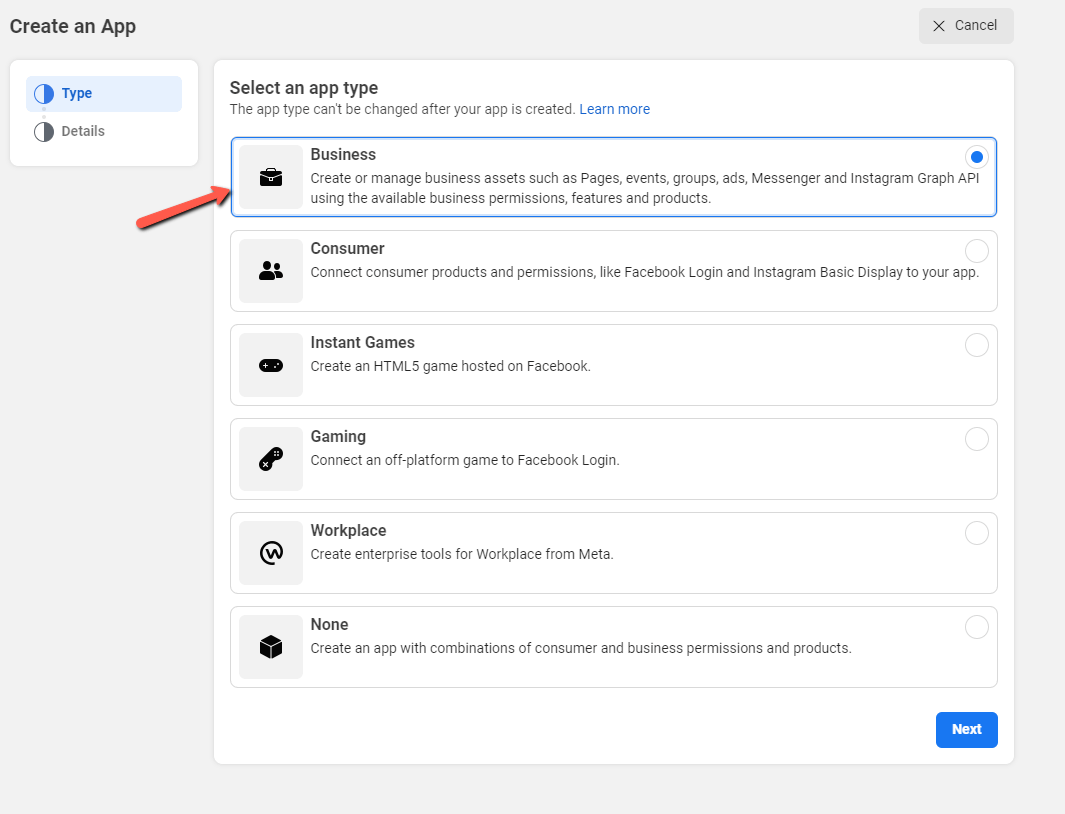Choose the None app type radio button
Screen dimensions: 1065x814
(976, 627)
